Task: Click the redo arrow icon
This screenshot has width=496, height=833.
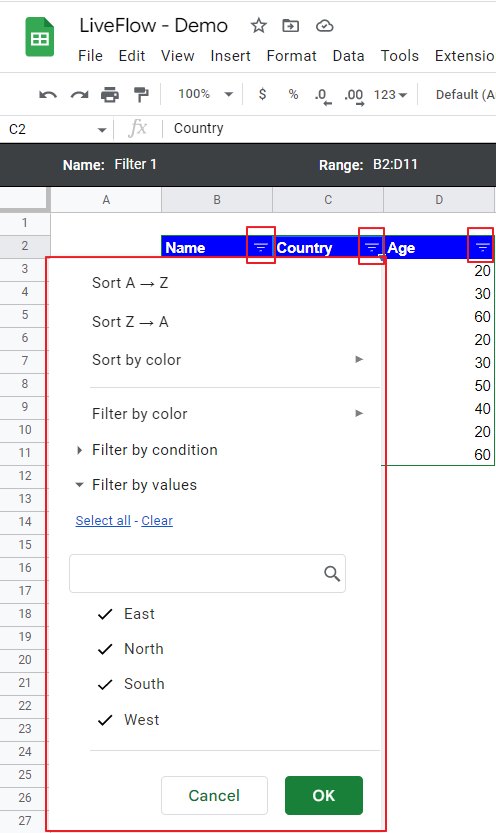Action: (79, 95)
